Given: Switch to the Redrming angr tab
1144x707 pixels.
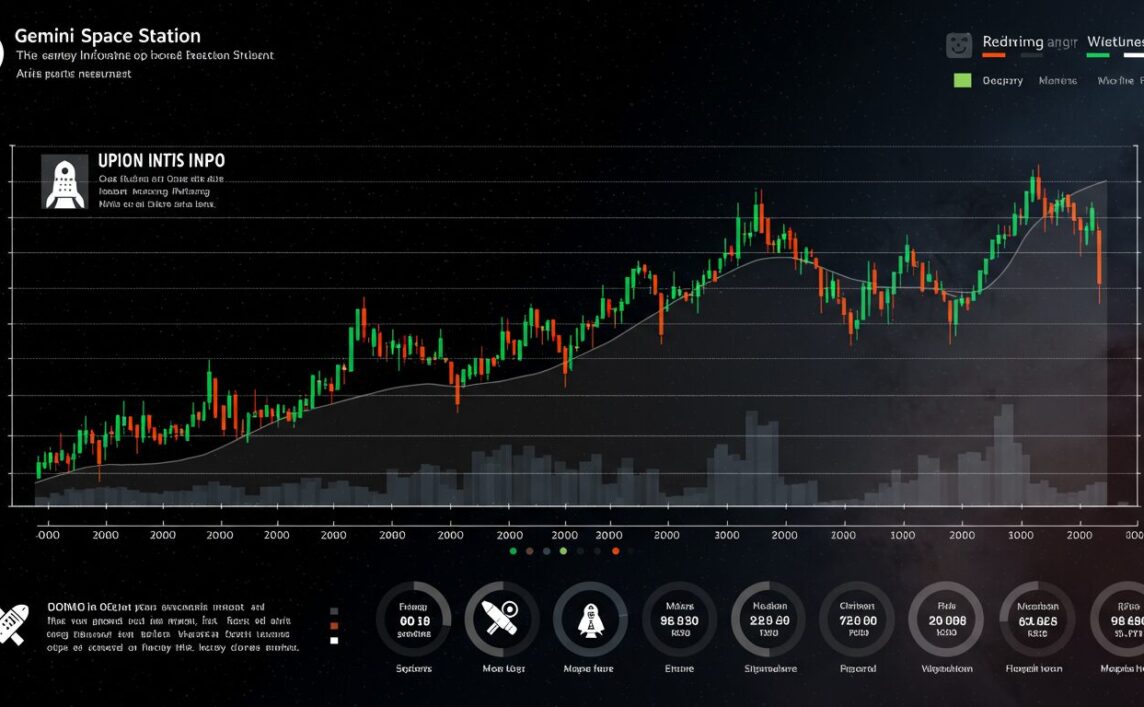Looking at the screenshot, I should coord(1027,42).
